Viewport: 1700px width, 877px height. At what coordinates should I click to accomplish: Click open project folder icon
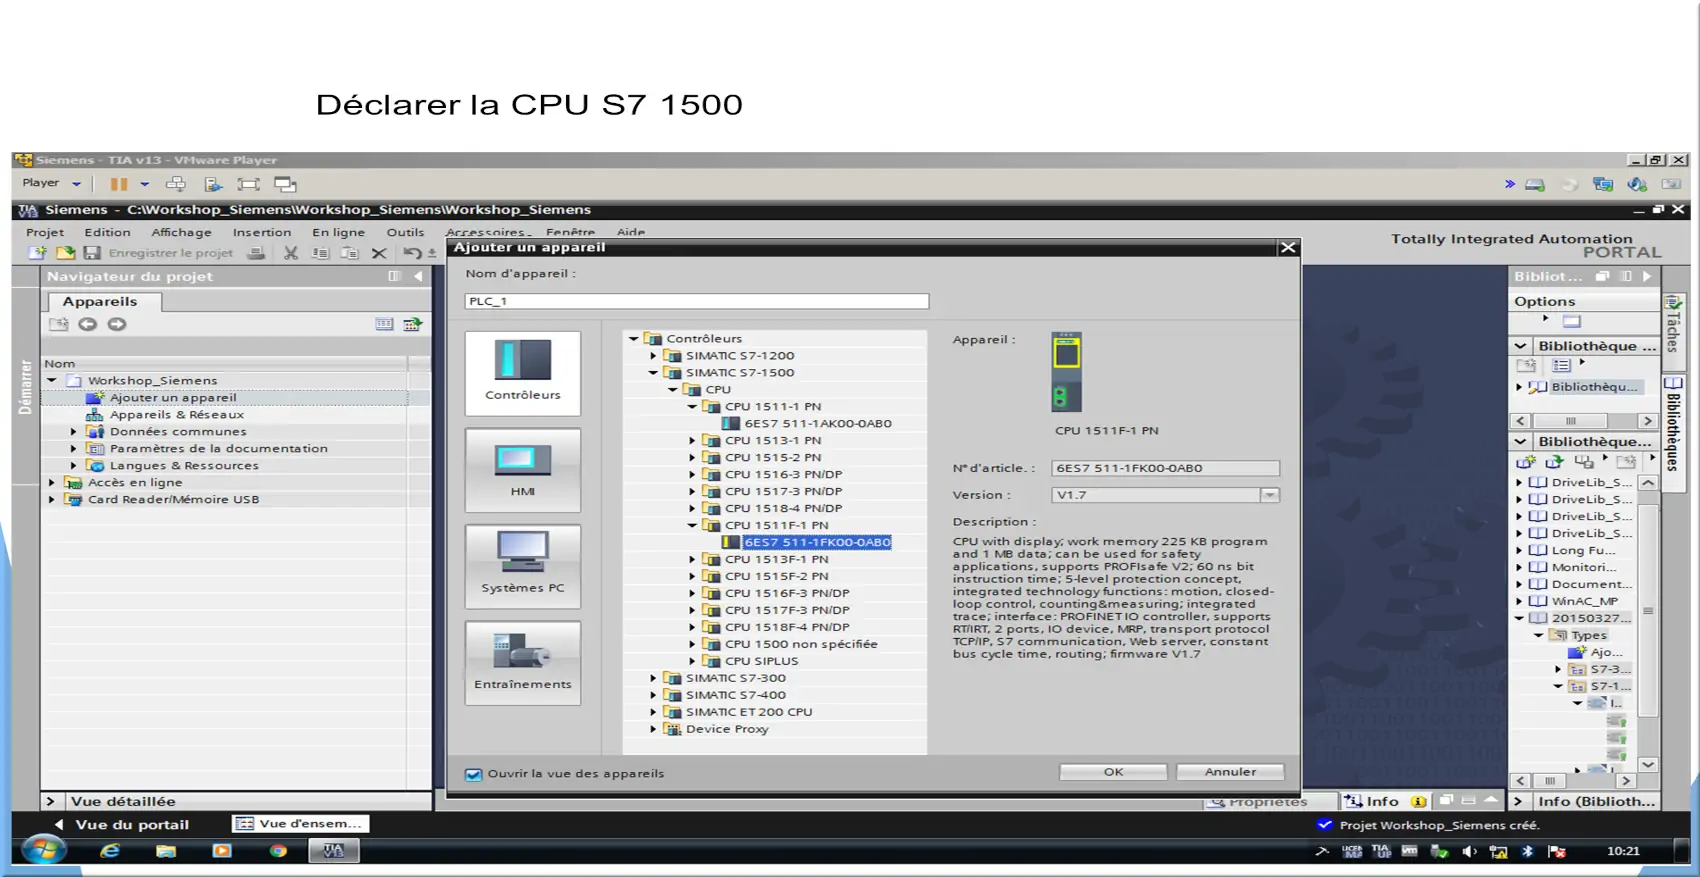[65, 253]
